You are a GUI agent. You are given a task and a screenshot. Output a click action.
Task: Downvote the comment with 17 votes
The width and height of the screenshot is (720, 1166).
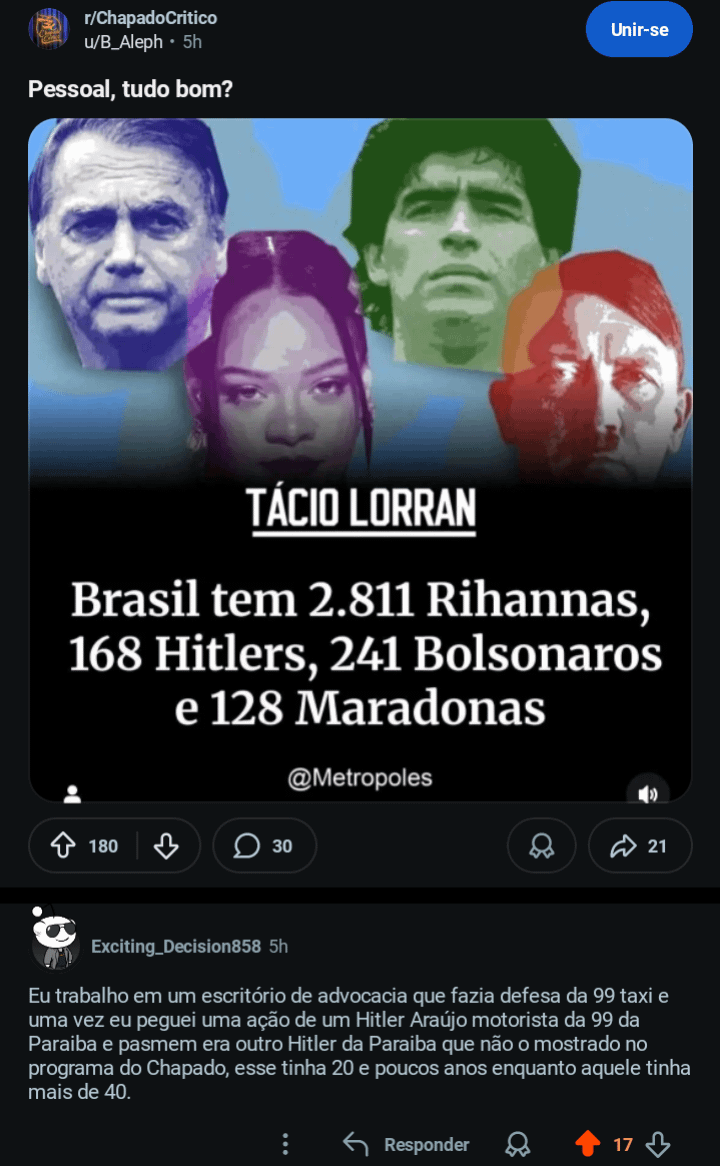pyautogui.click(x=658, y=1144)
